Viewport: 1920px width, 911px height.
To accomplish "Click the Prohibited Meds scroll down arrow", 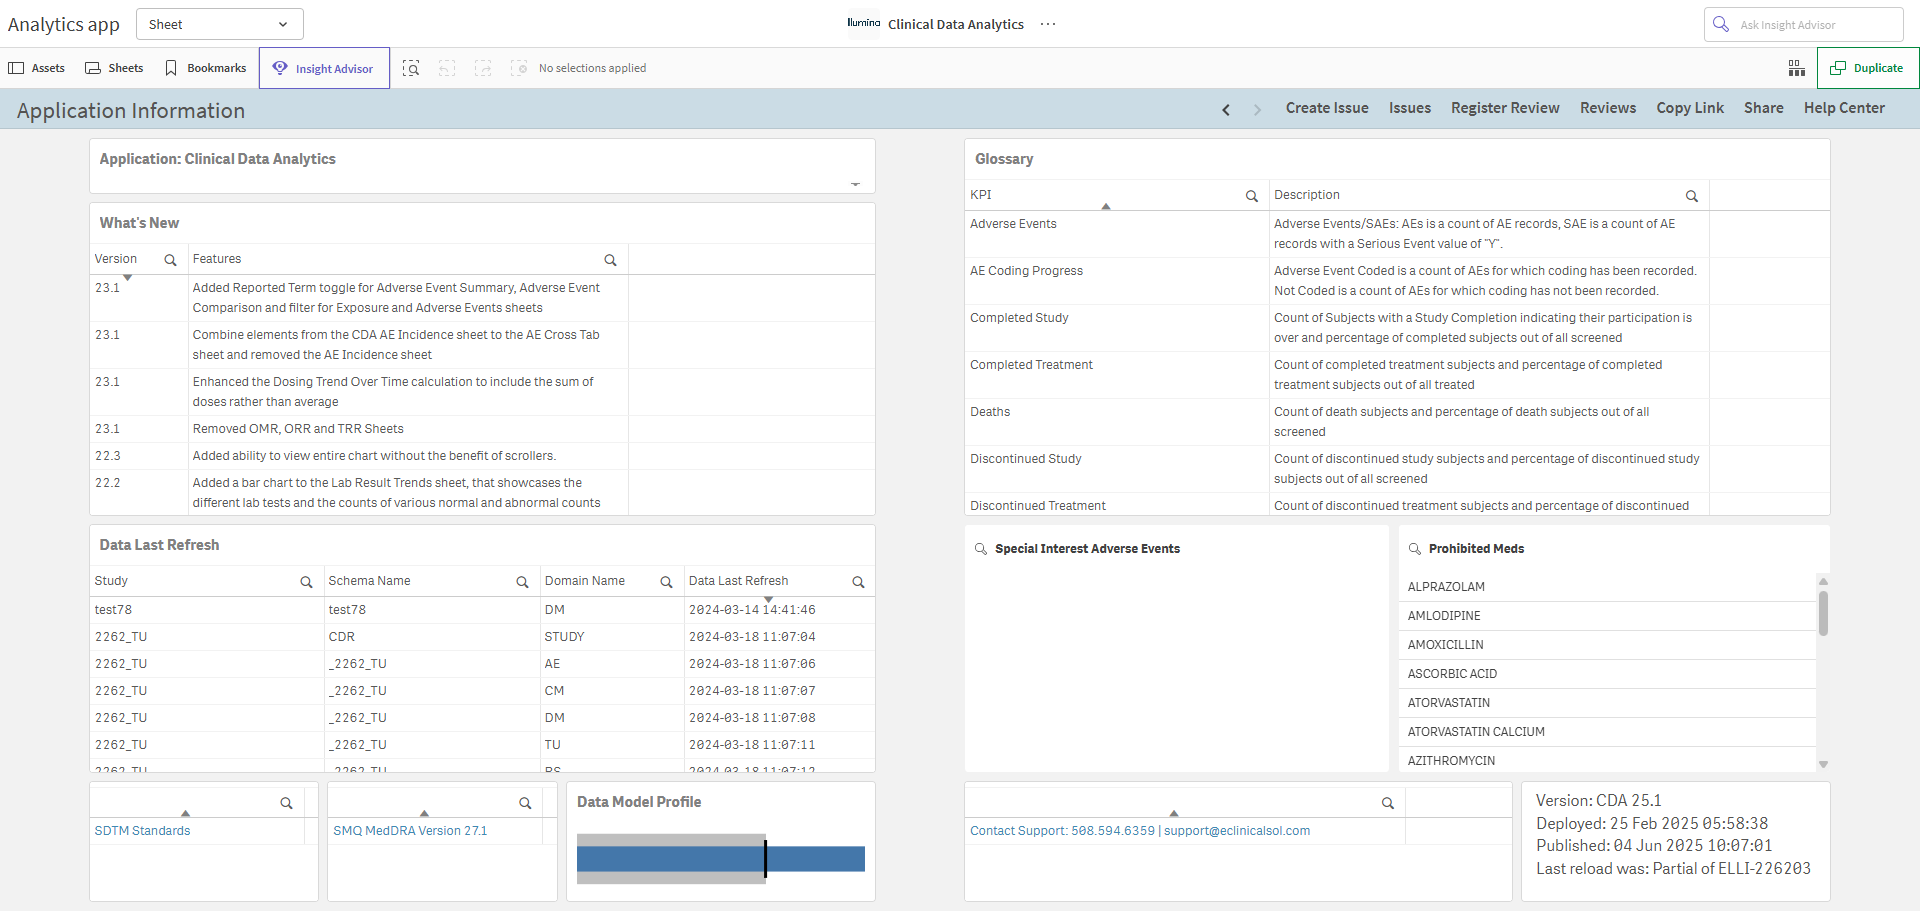I will tap(1823, 764).
